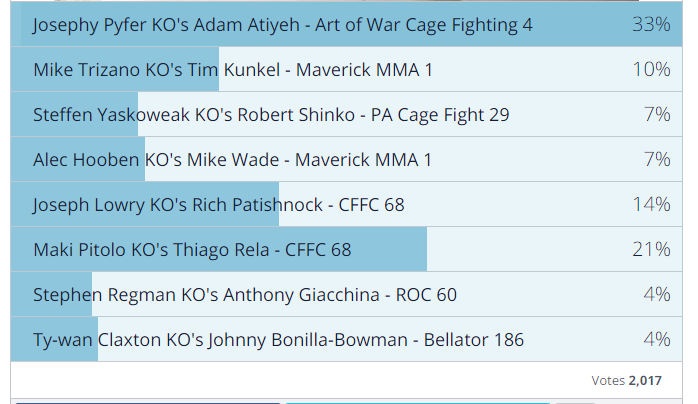The image size is (698, 404).
Task: Pick Joseph Lowry KO's Rich Patishnock result
Action: pyautogui.click(x=346, y=204)
